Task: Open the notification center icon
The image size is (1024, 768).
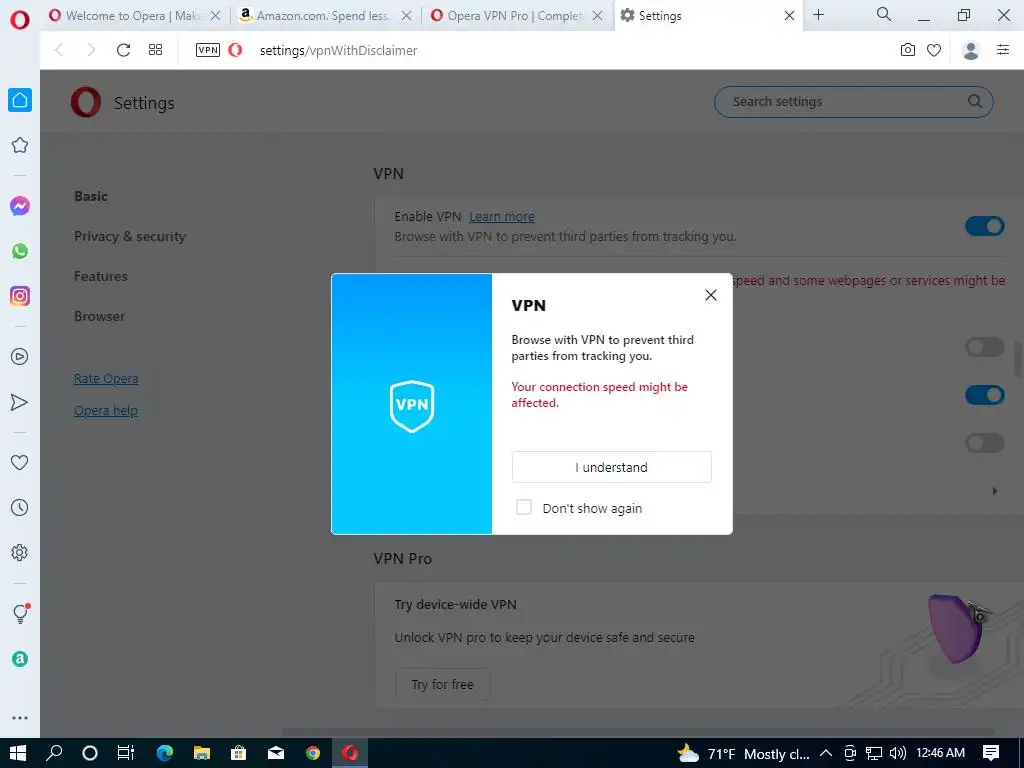Action: point(991,753)
